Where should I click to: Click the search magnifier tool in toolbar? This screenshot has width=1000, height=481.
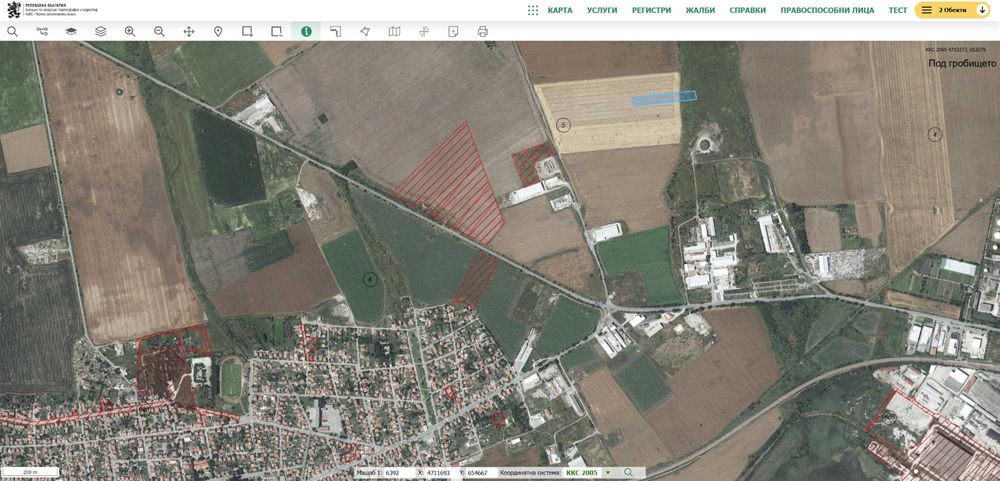click(12, 31)
